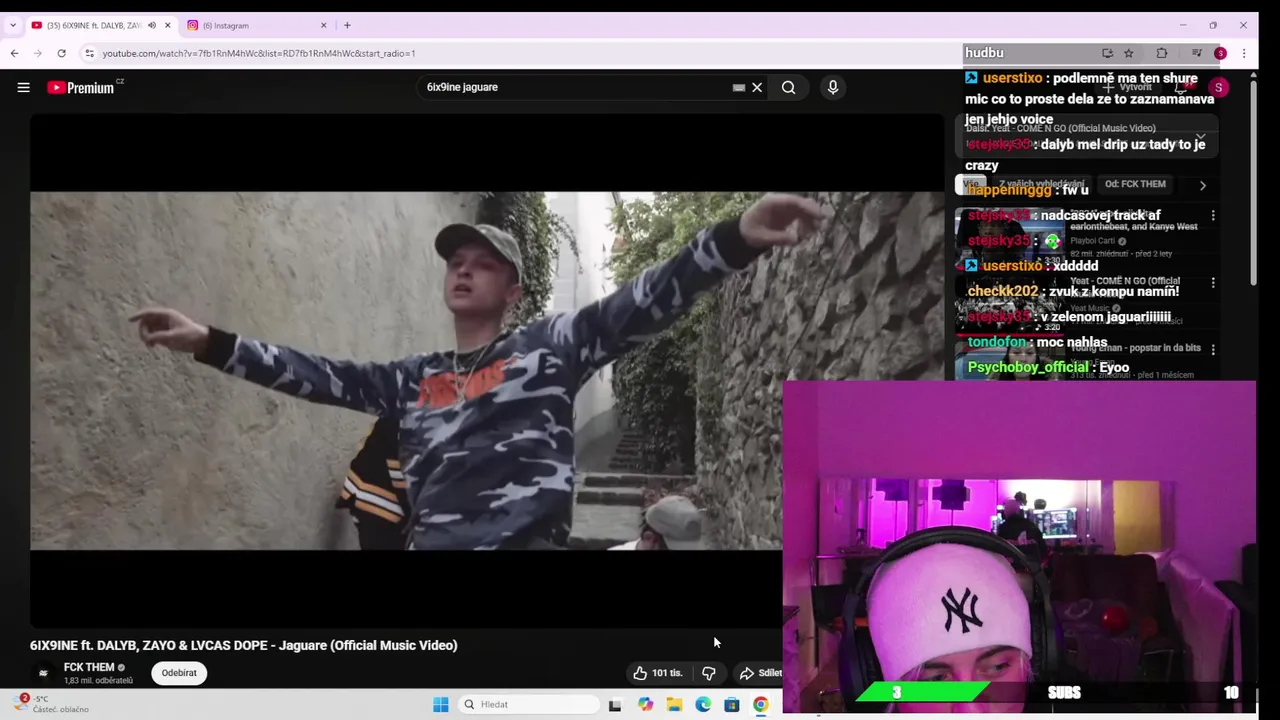This screenshot has width=1280, height=720.
Task: Launch Copilot from the taskbar
Action: (645, 704)
